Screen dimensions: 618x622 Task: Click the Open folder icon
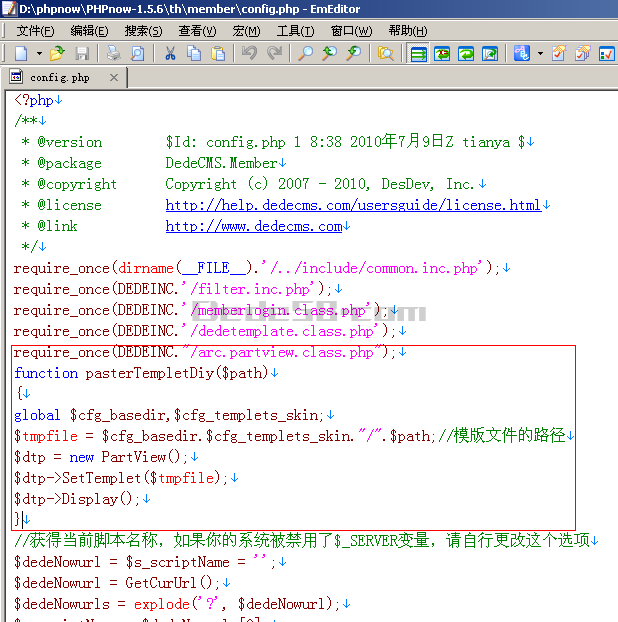57,53
